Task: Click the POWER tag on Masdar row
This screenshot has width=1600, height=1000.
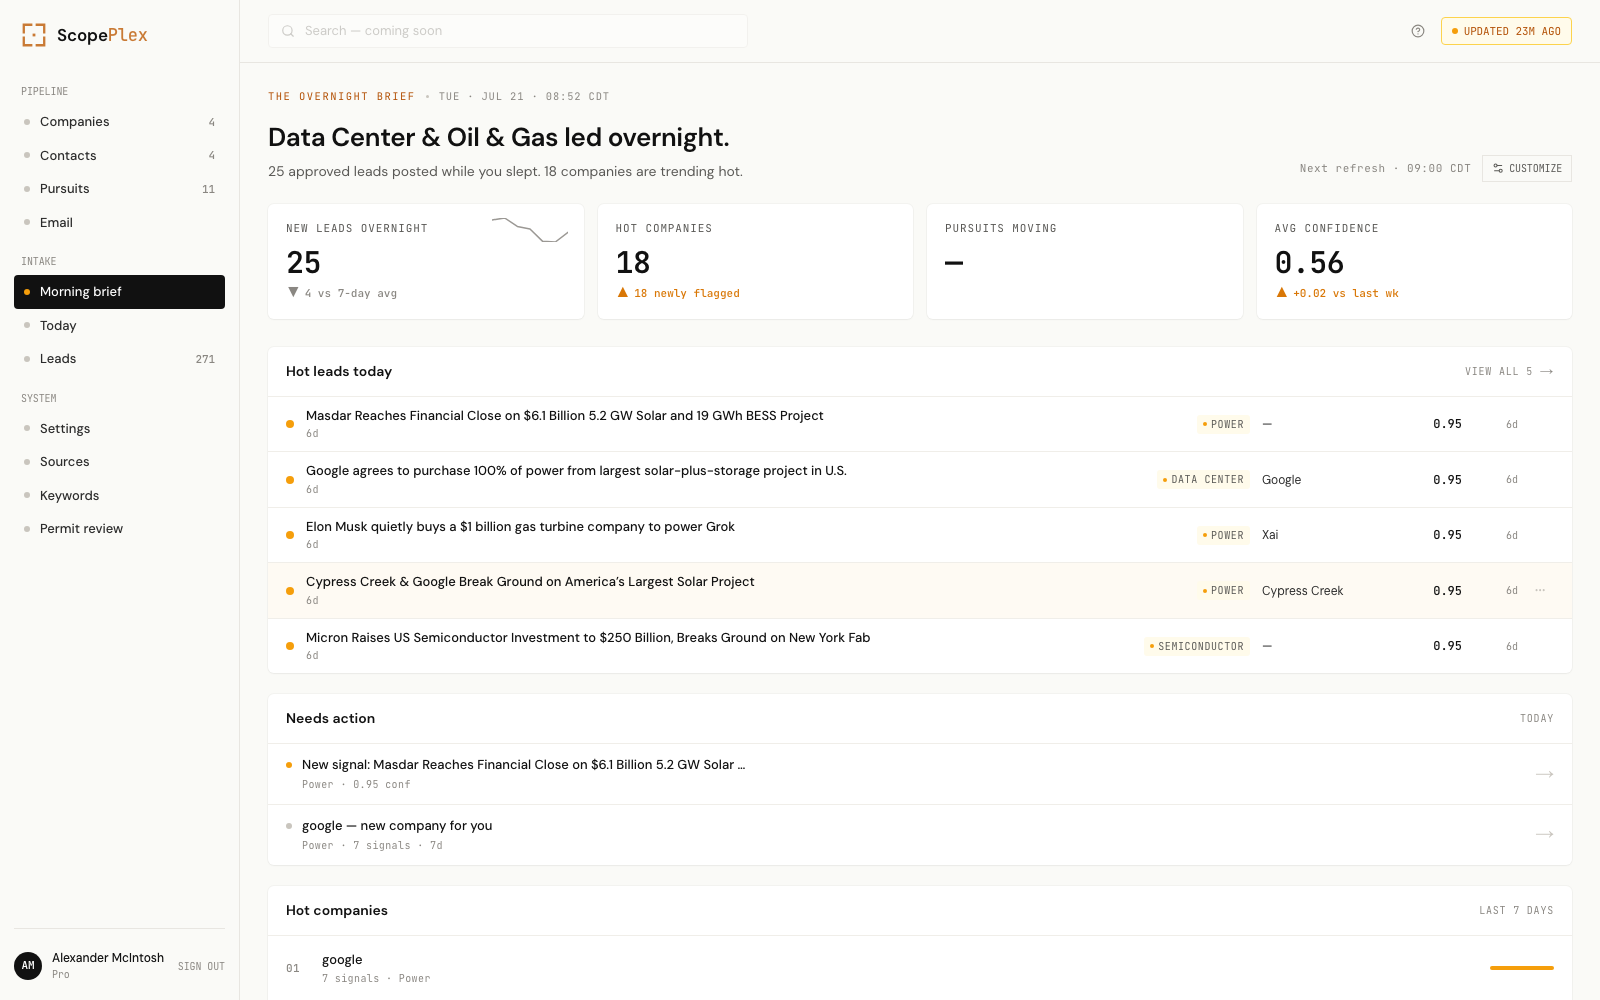Action: [x=1223, y=424]
